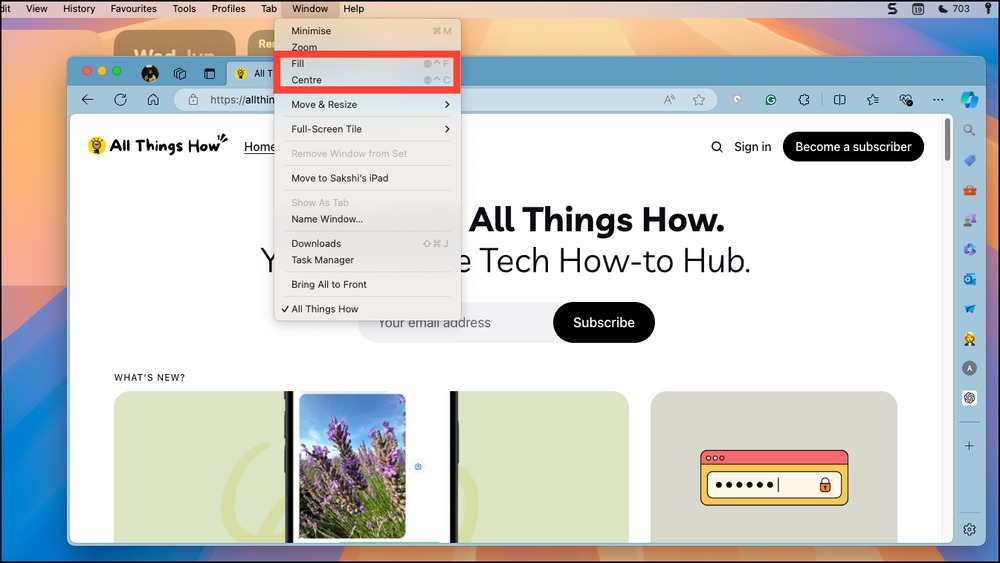This screenshot has width=1000, height=563.
Task: Open the Profiles menu in the menu bar
Action: 228,8
